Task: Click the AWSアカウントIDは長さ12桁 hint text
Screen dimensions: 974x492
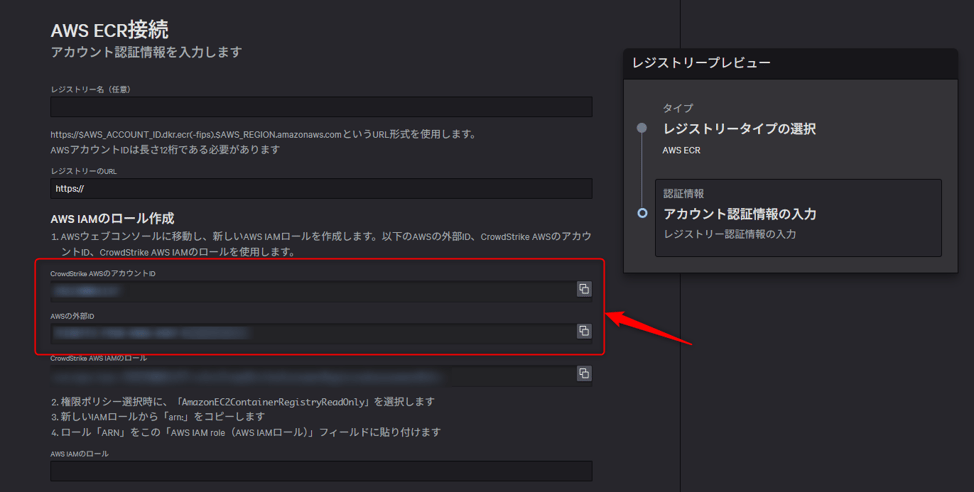Action: coord(165,150)
